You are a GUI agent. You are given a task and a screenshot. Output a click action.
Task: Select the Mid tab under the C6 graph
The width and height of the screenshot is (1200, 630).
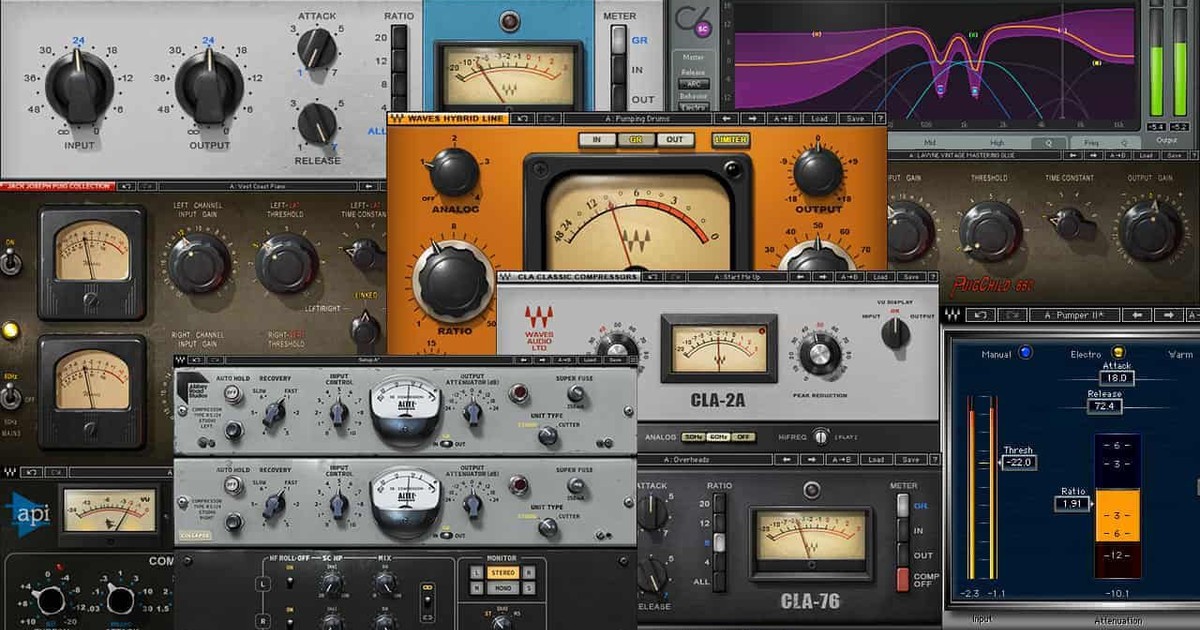pyautogui.click(x=929, y=143)
